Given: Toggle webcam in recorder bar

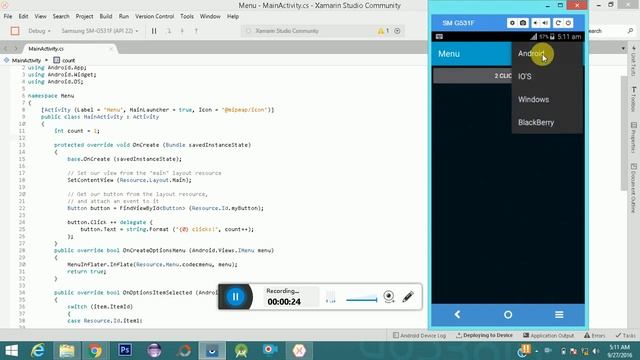Looking at the screenshot, I should point(389,296).
